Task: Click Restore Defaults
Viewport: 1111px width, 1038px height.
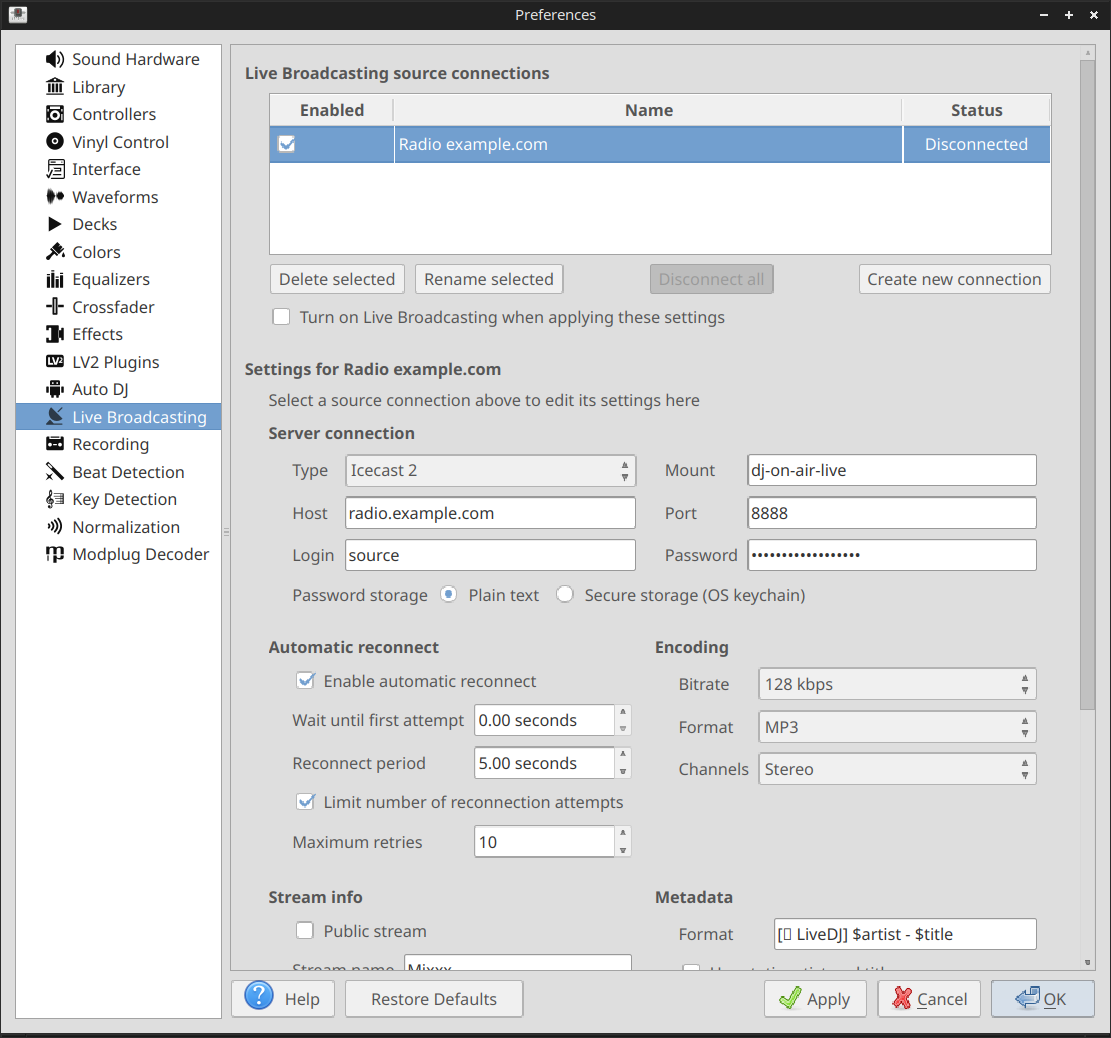Action: (x=433, y=998)
